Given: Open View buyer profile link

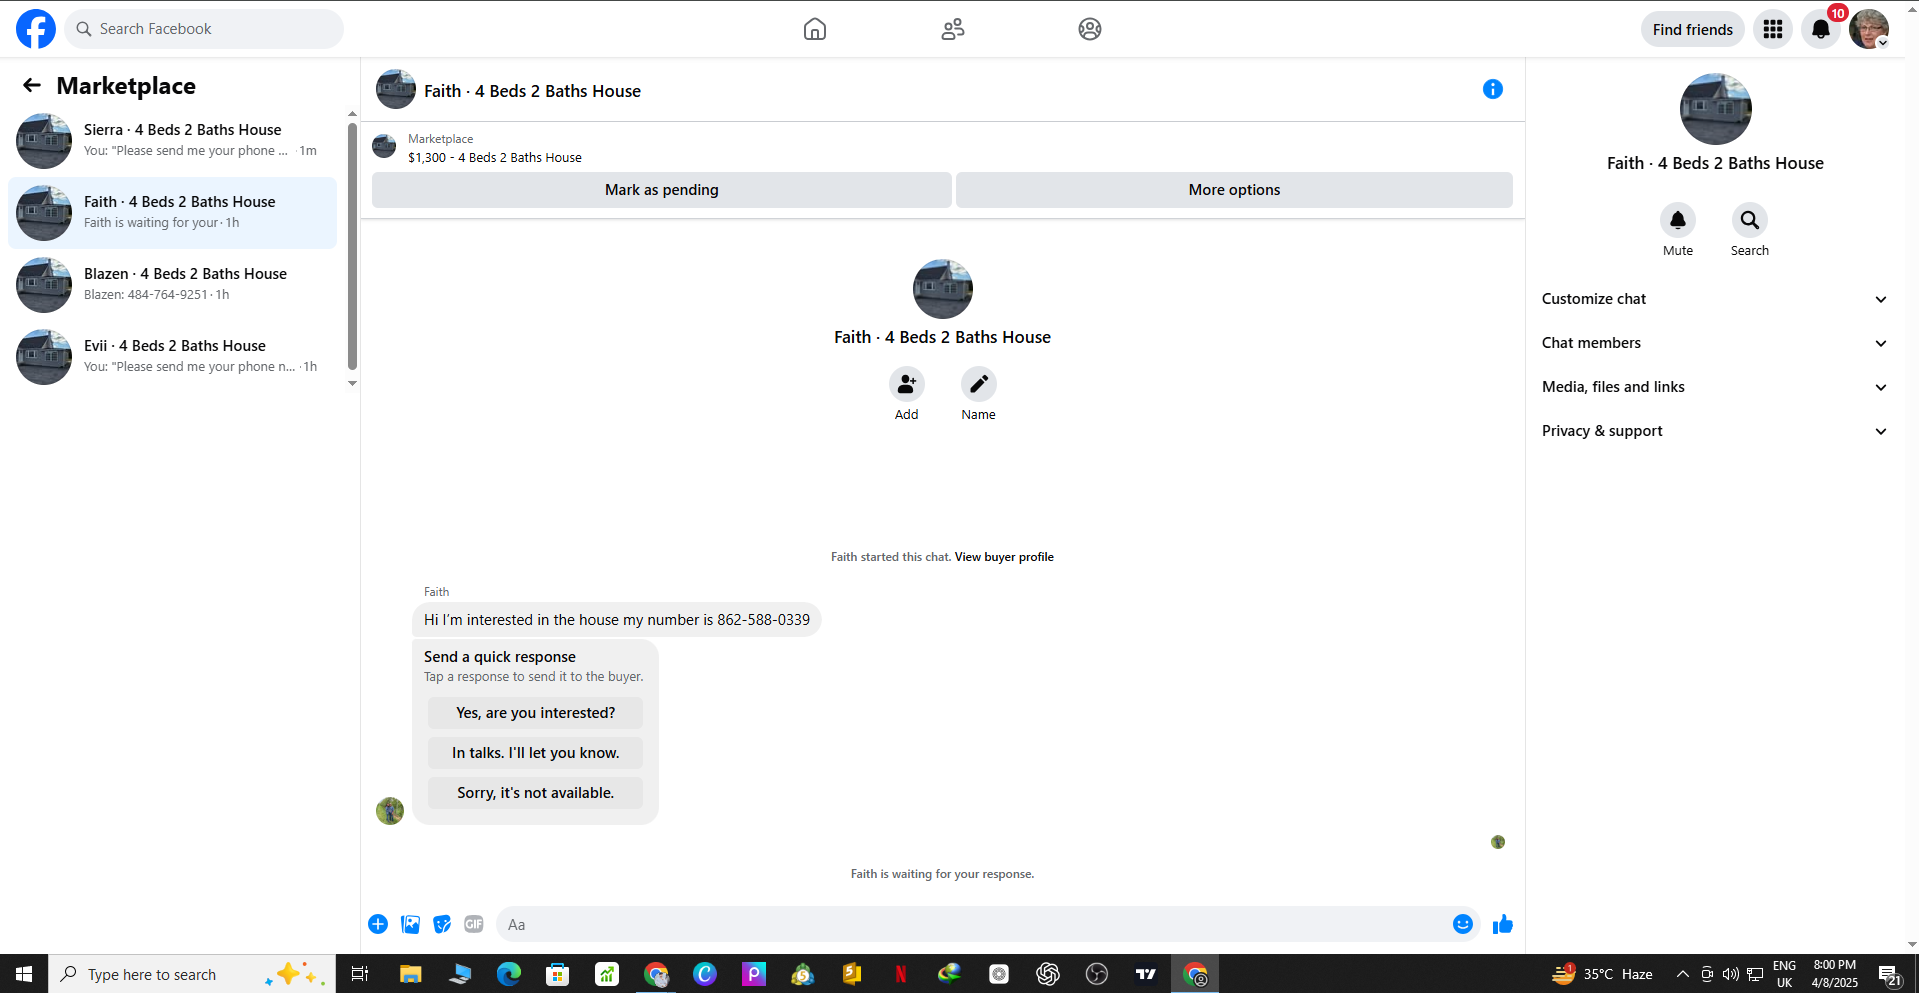Looking at the screenshot, I should click(x=1004, y=557).
